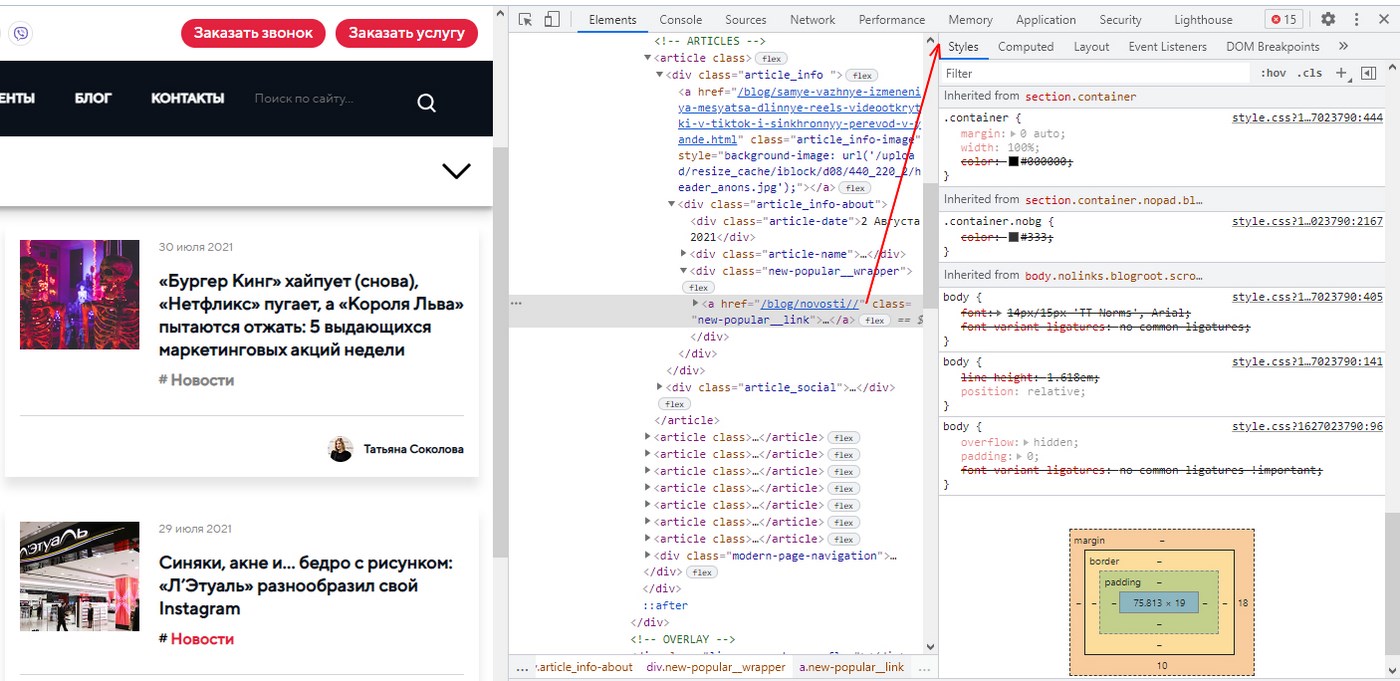Expand the article-name div node

tap(684, 254)
